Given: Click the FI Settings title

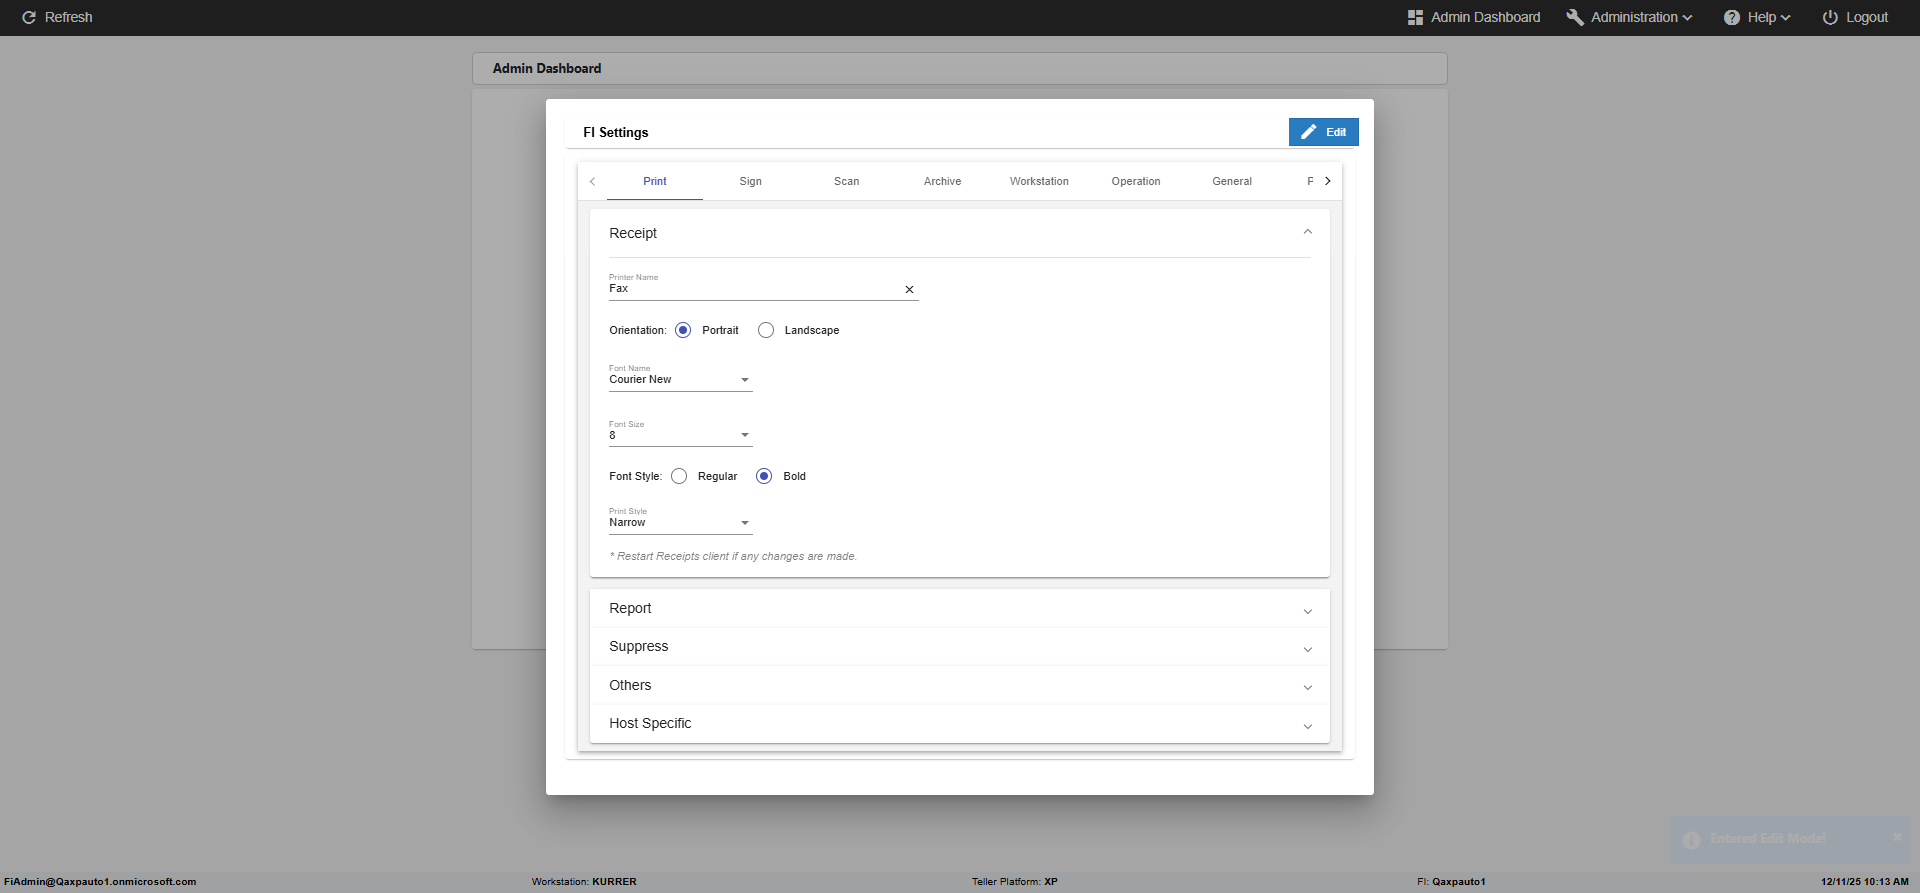Looking at the screenshot, I should point(616,132).
